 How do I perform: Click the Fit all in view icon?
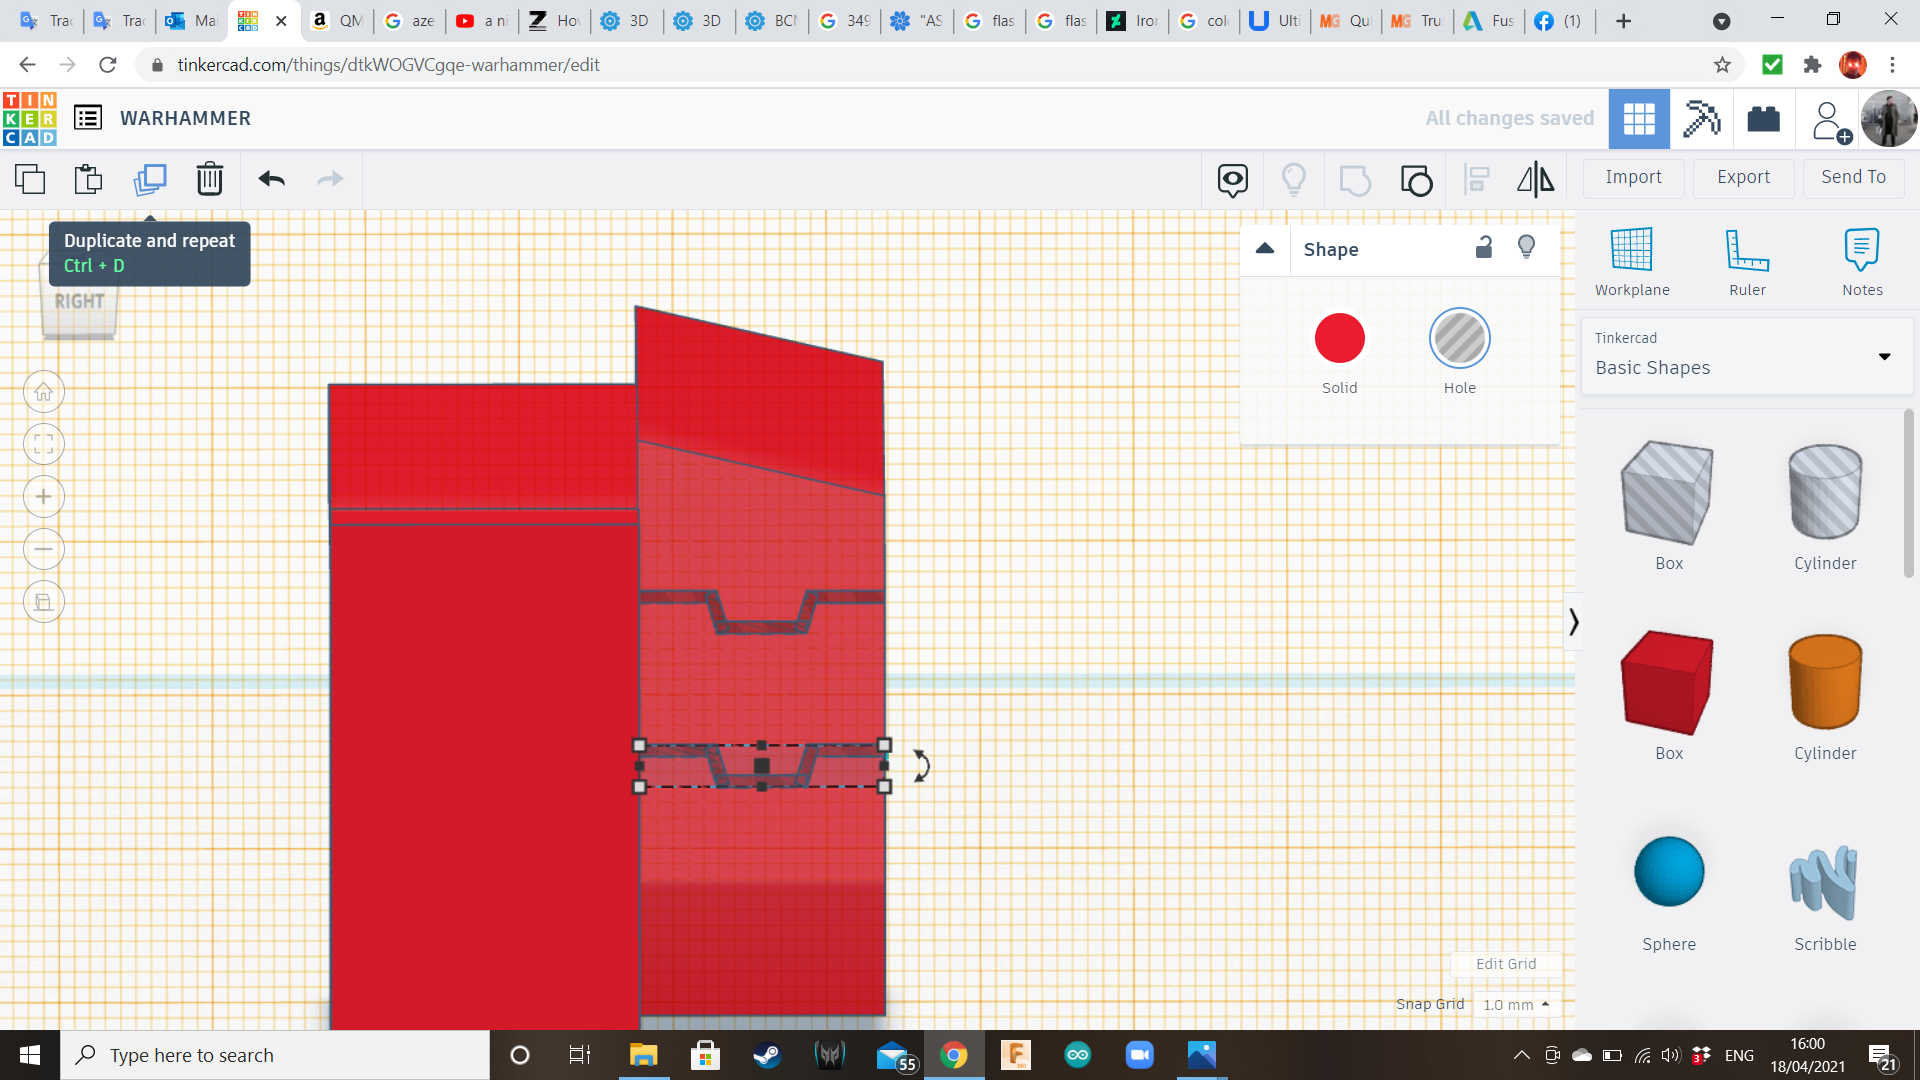pos(44,444)
